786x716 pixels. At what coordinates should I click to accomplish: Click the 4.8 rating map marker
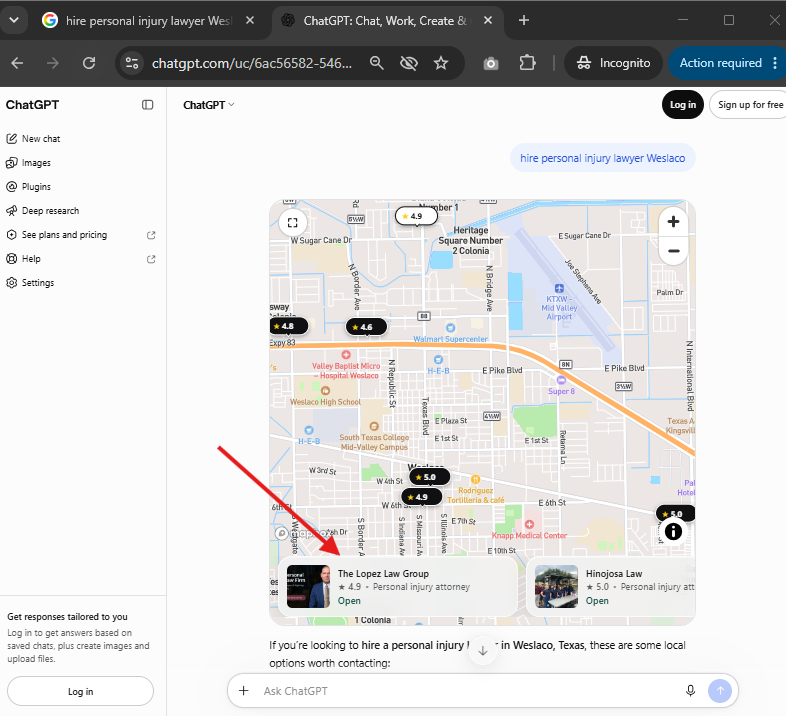pos(288,326)
